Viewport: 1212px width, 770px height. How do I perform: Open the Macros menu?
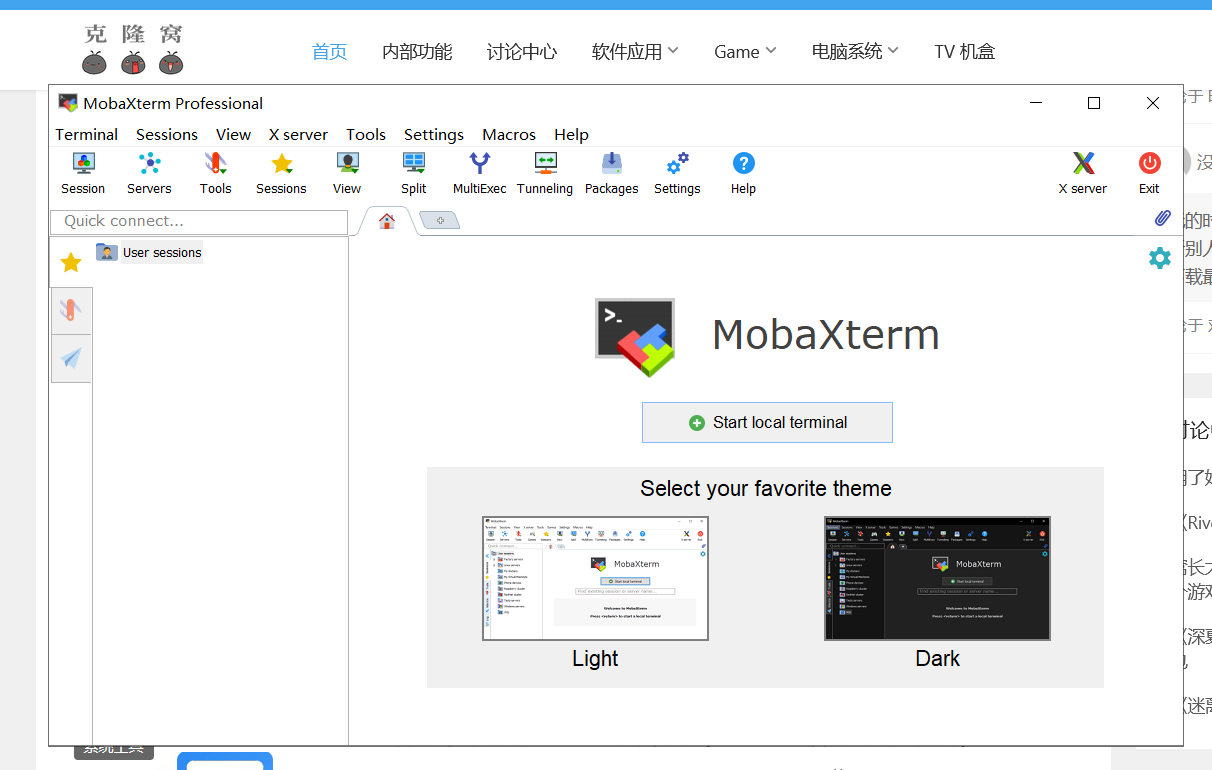coord(509,134)
